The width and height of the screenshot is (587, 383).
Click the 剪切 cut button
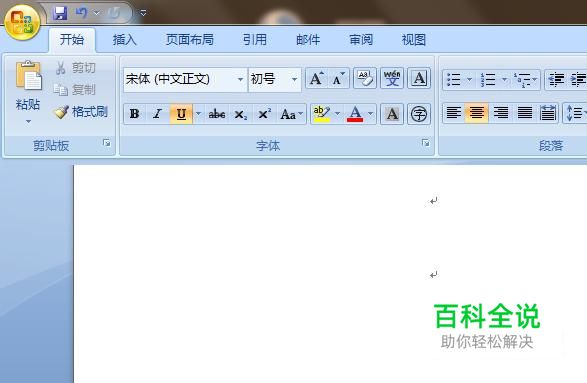(x=76, y=68)
